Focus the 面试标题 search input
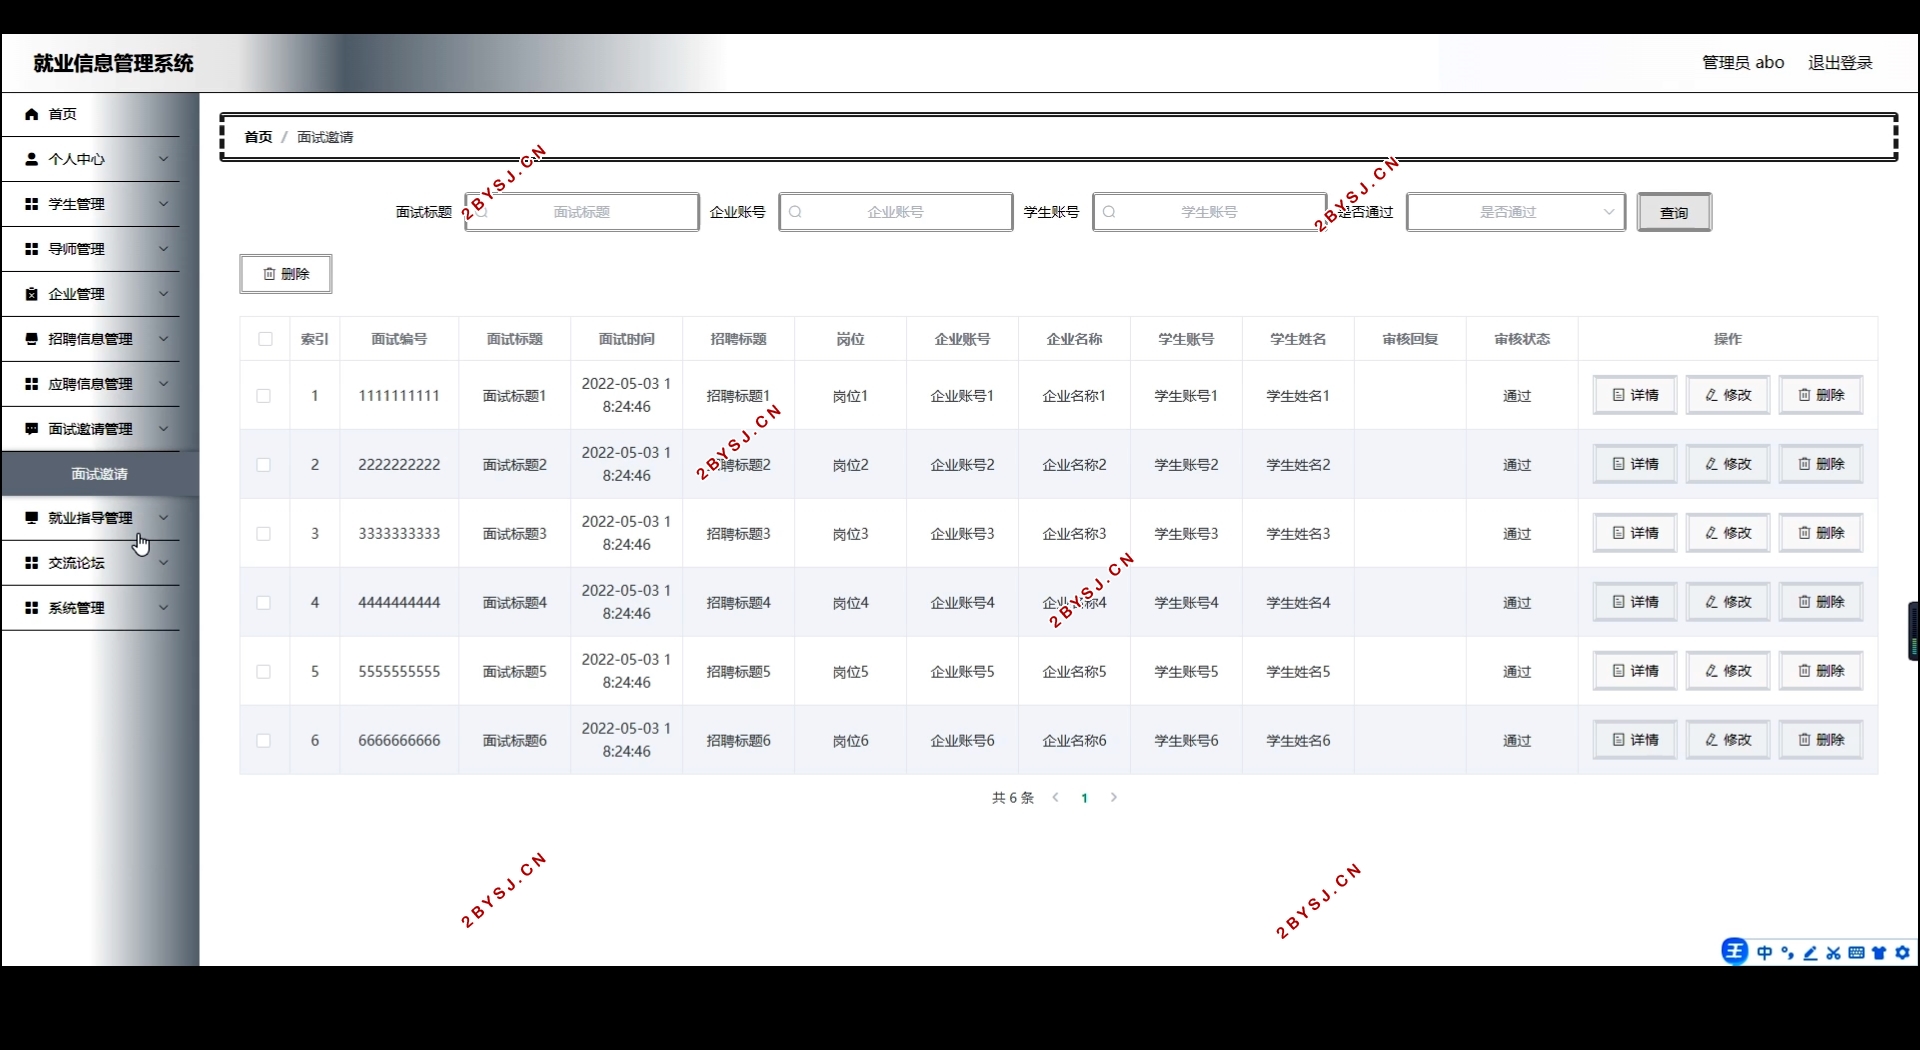Screen dimensions: 1920x1050 582,212
